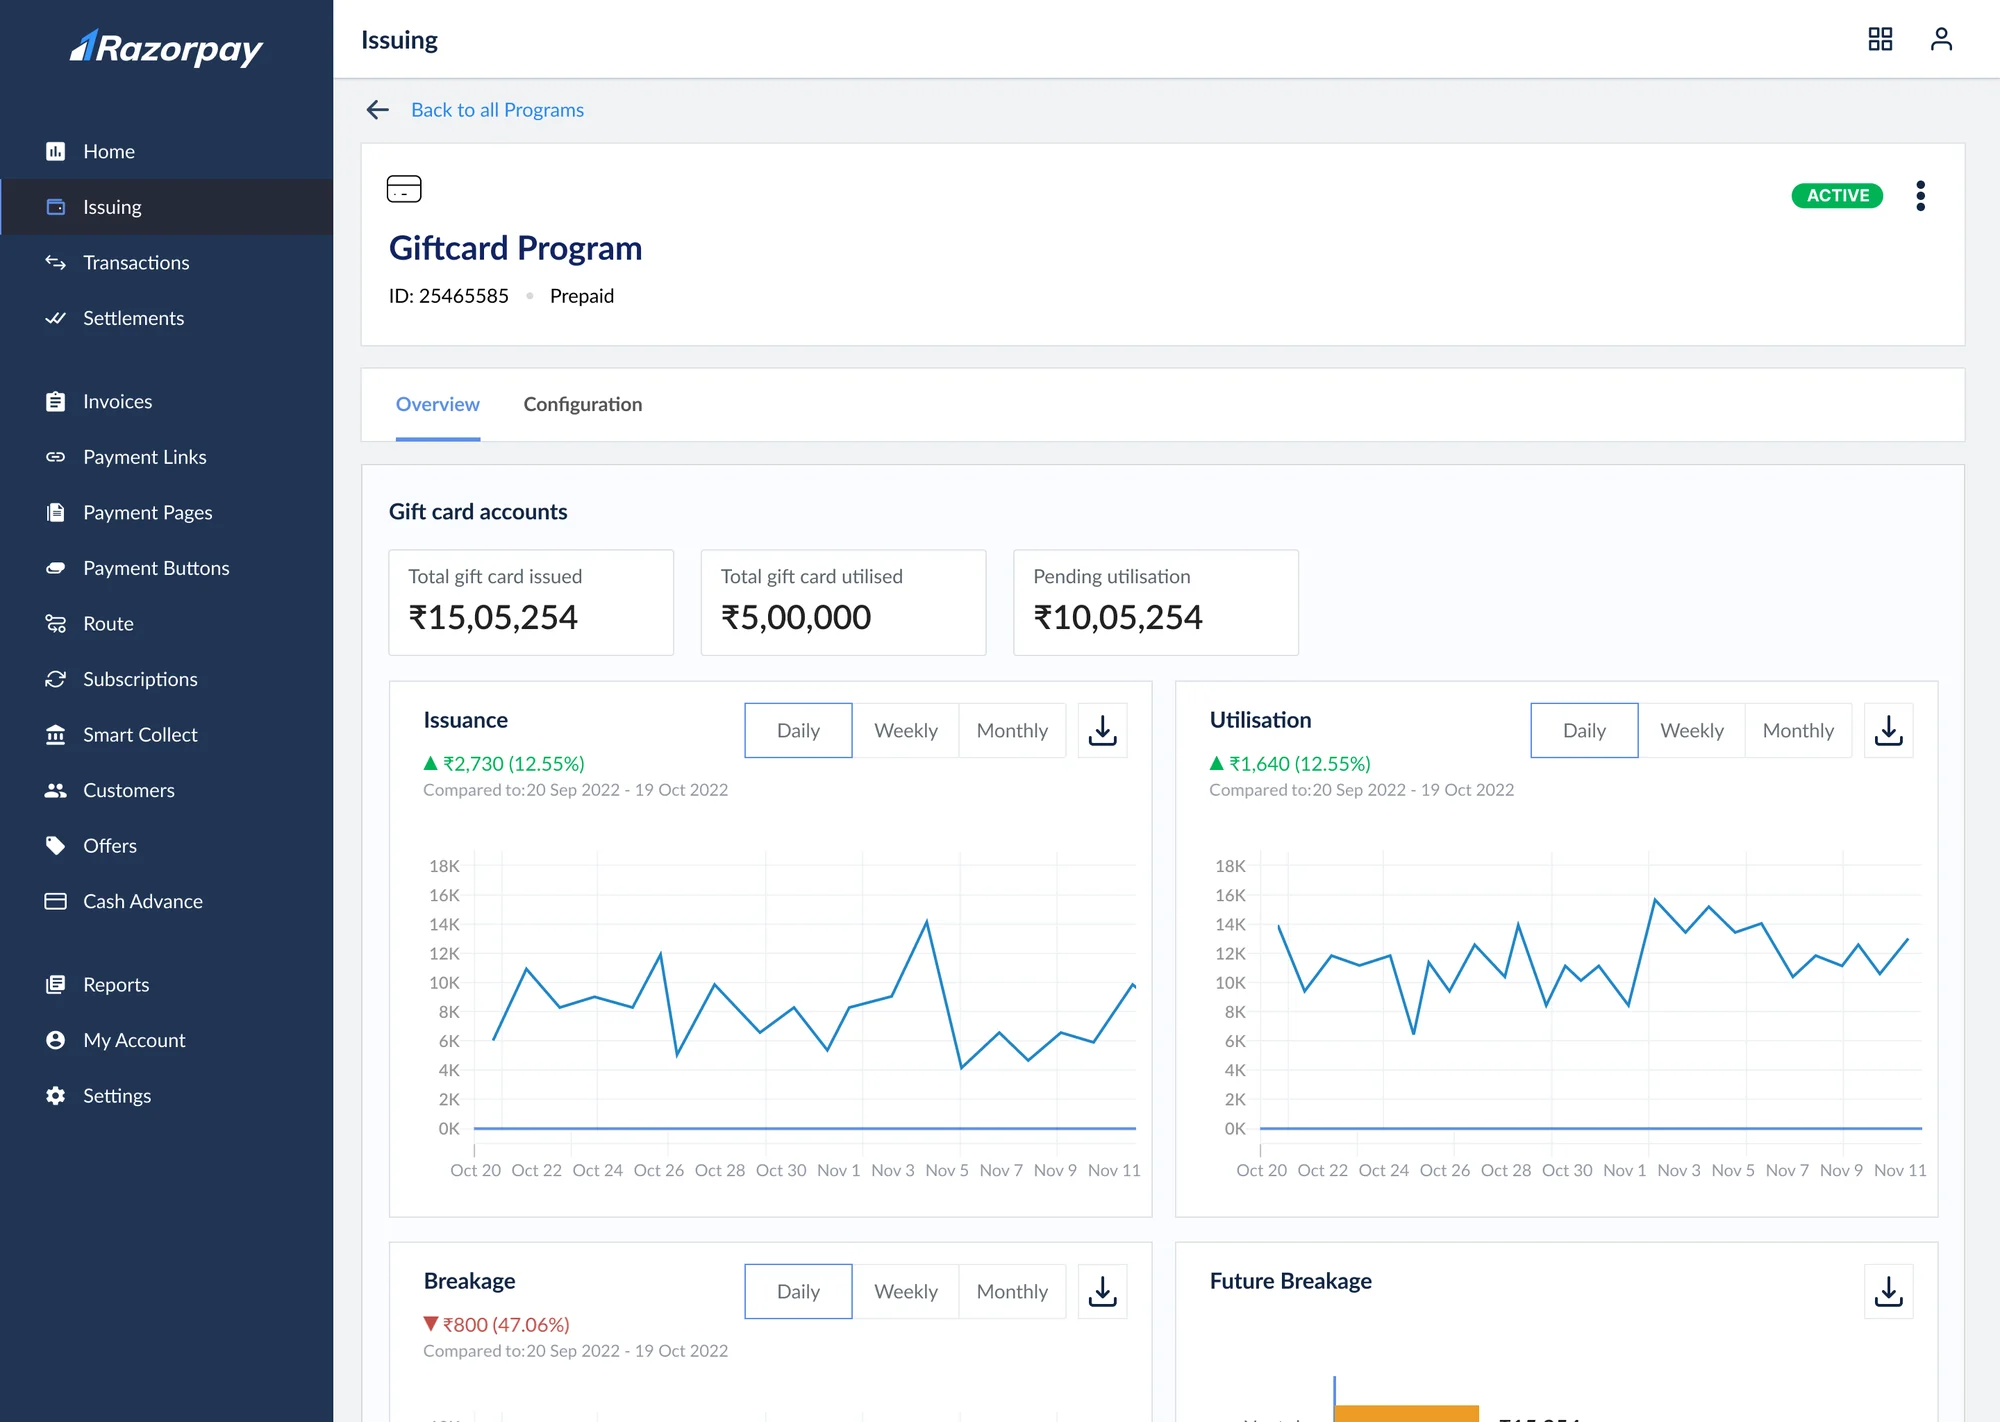
Task: Download the Future Breakage chart
Action: pos(1888,1292)
